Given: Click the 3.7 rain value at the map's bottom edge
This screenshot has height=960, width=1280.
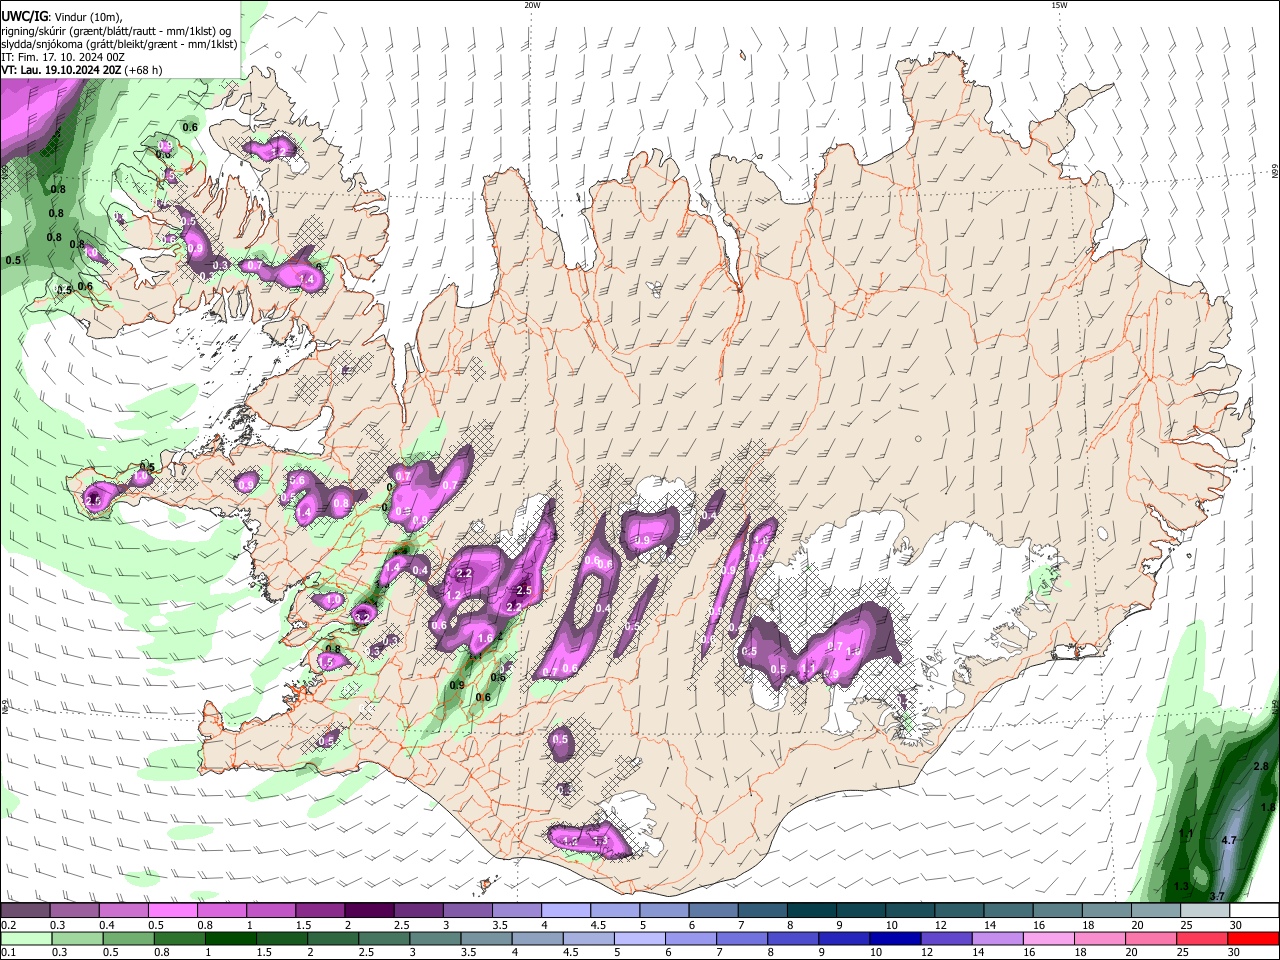Looking at the screenshot, I should coord(1217,896).
